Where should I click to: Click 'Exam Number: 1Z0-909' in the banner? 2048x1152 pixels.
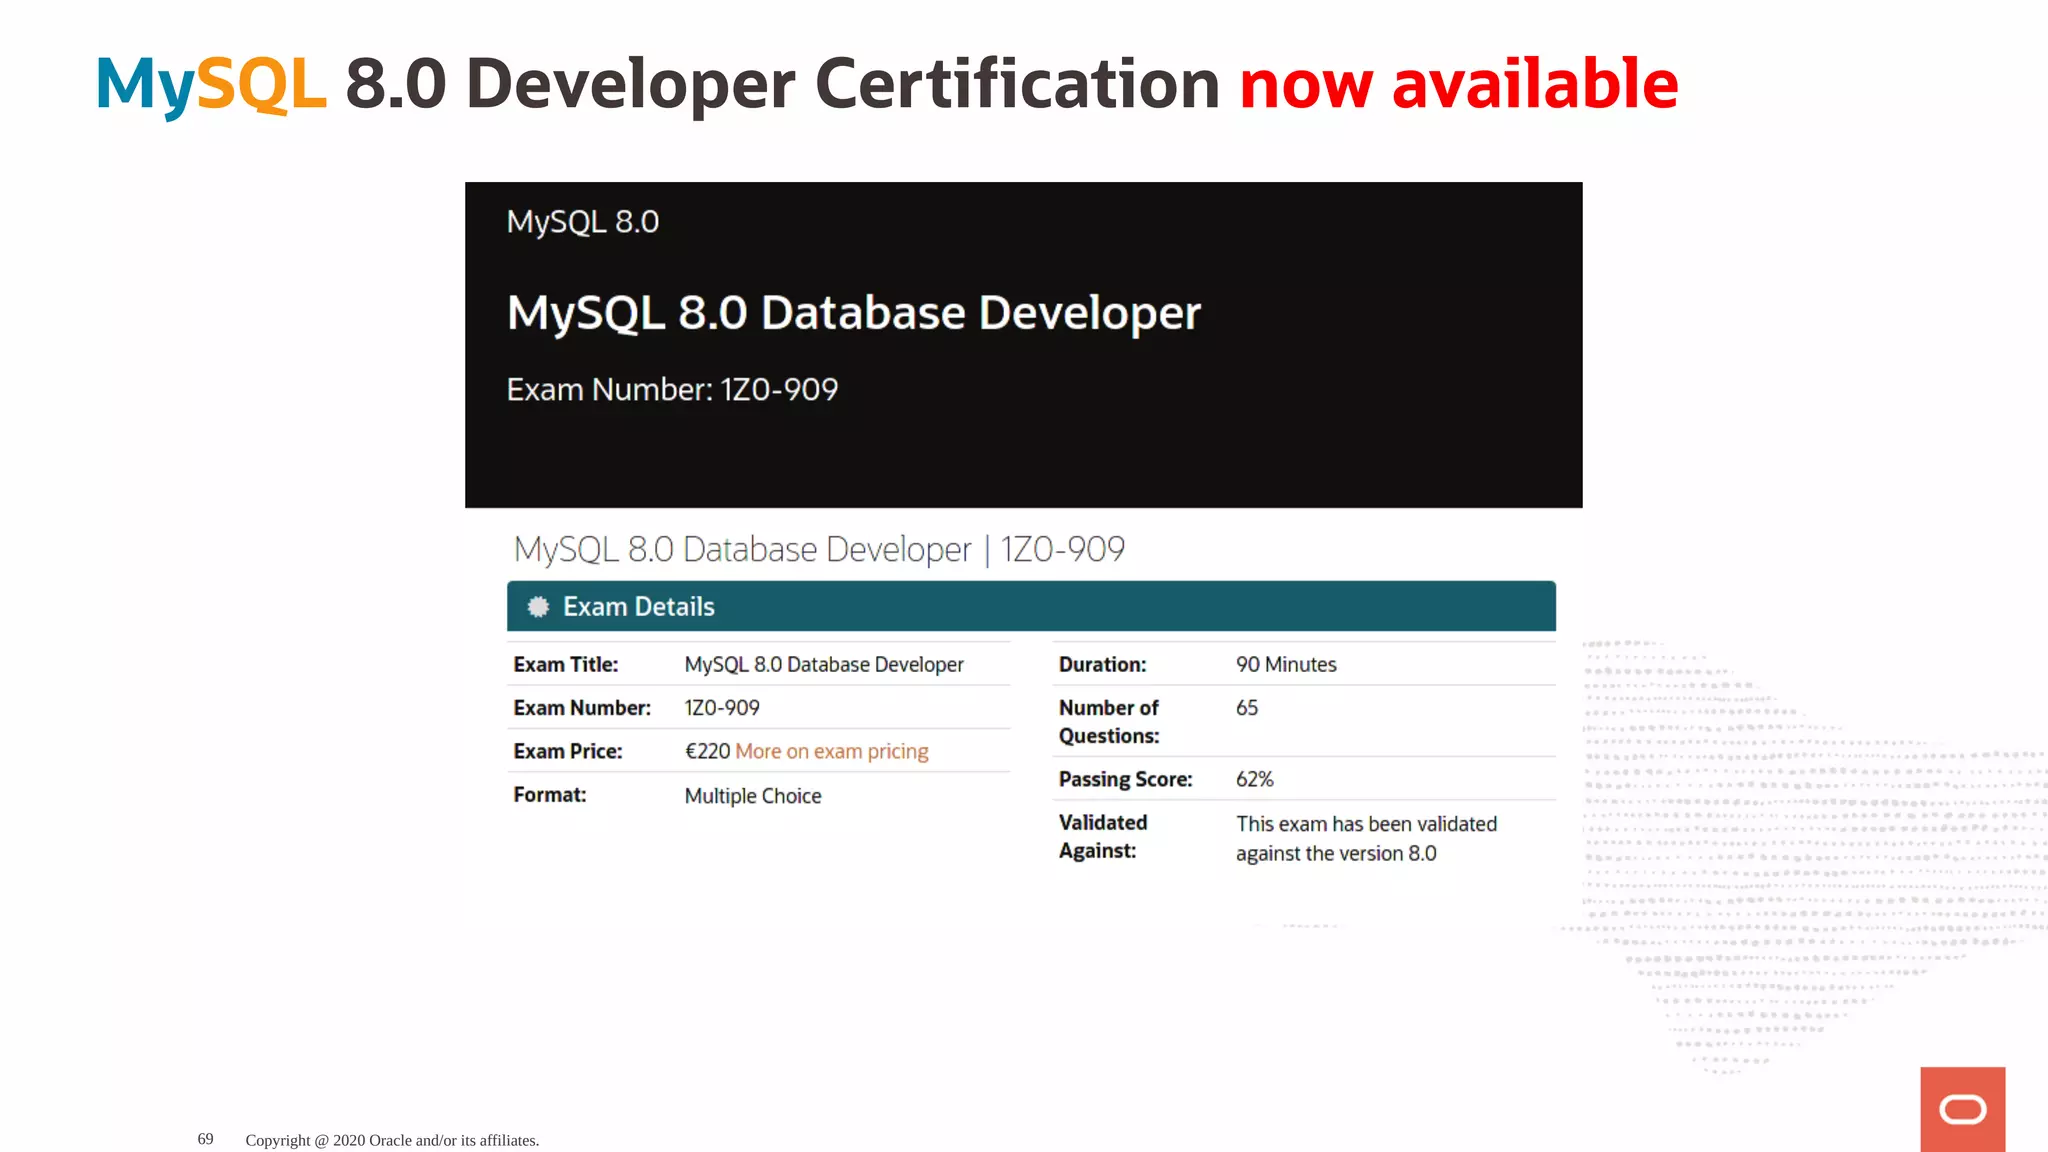[x=672, y=389]
